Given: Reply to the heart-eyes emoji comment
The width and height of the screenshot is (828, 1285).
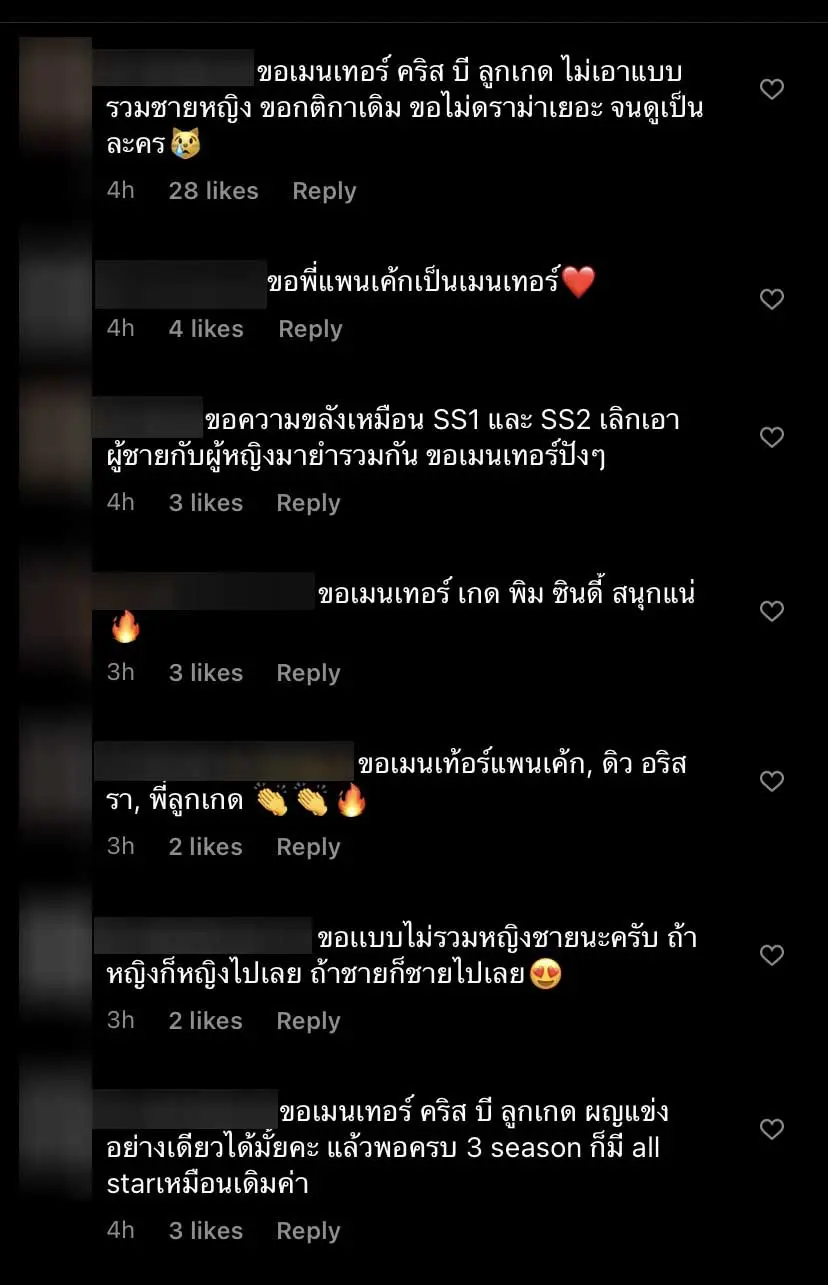Looking at the screenshot, I should [x=308, y=1021].
